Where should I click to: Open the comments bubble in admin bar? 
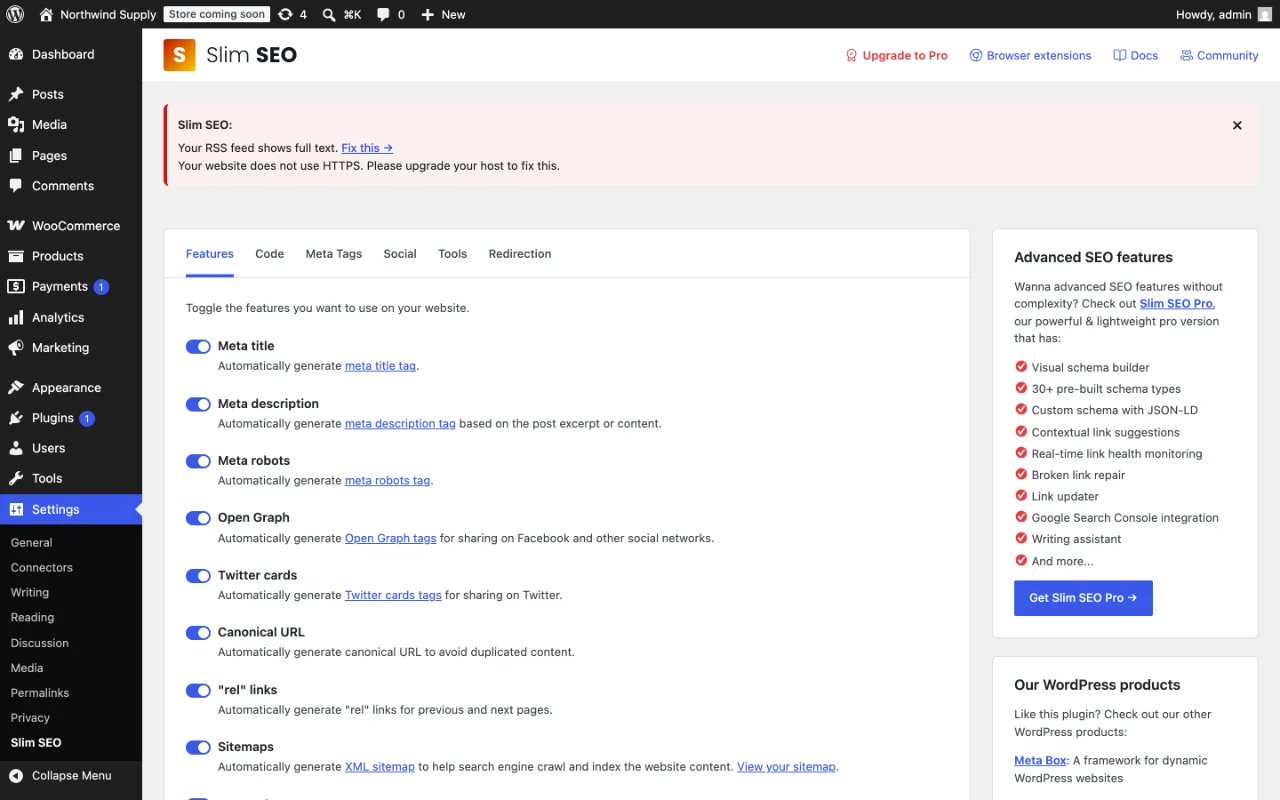point(391,14)
